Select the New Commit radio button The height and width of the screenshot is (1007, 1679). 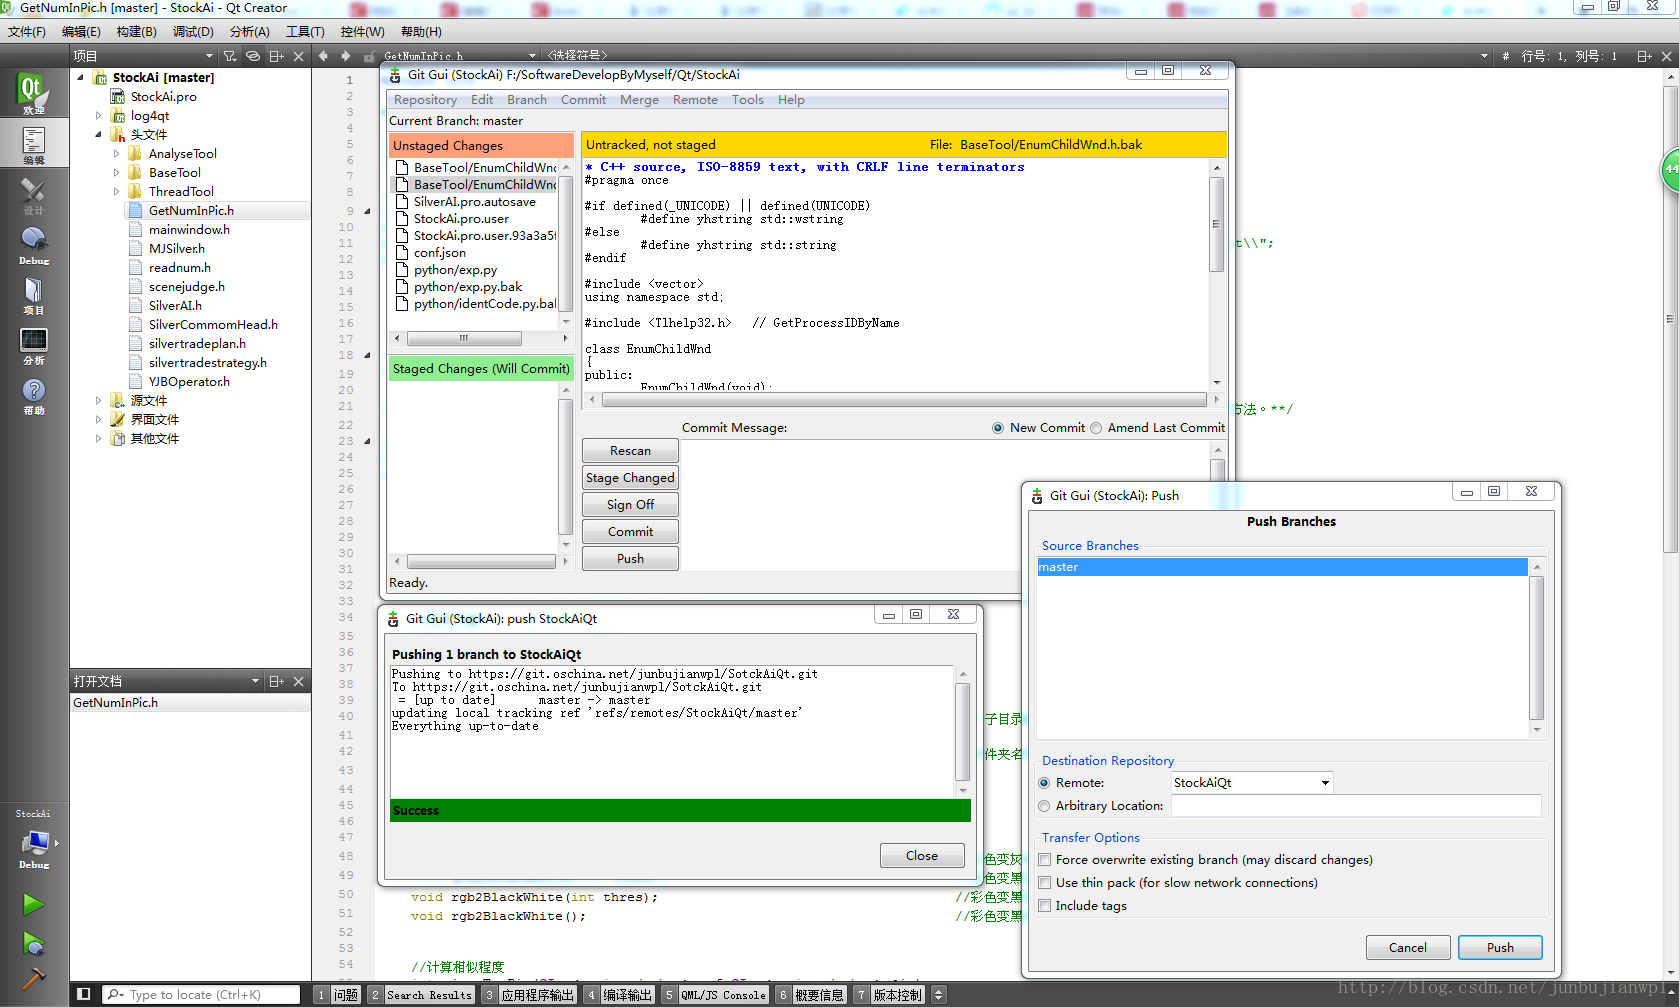tap(998, 428)
